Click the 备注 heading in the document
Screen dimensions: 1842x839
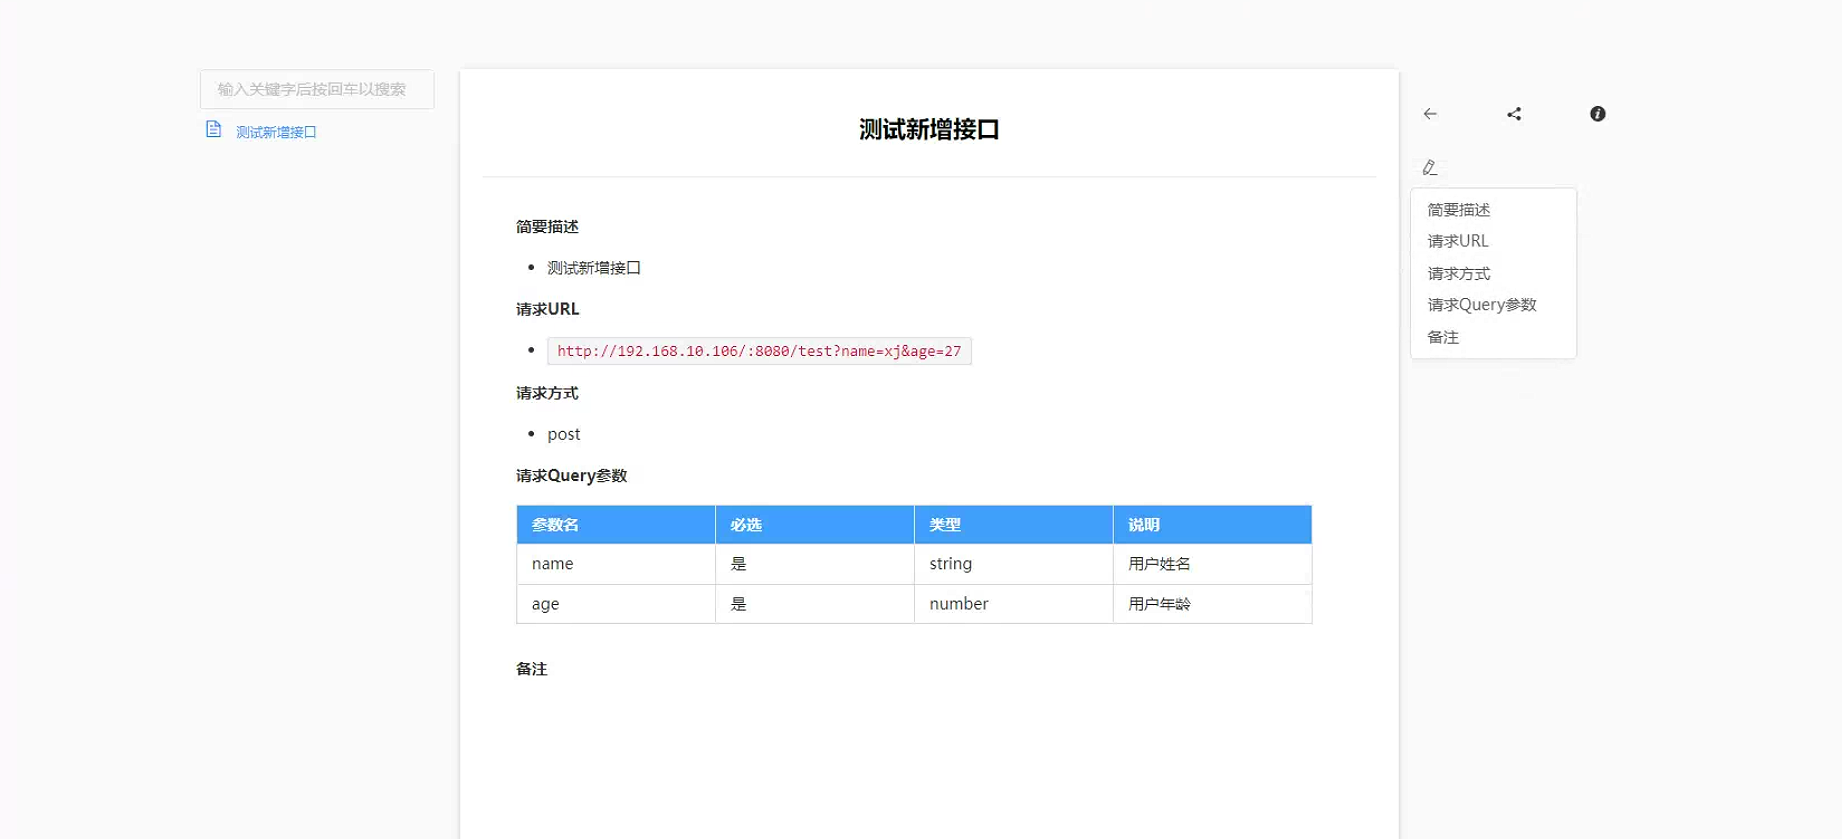click(x=531, y=669)
